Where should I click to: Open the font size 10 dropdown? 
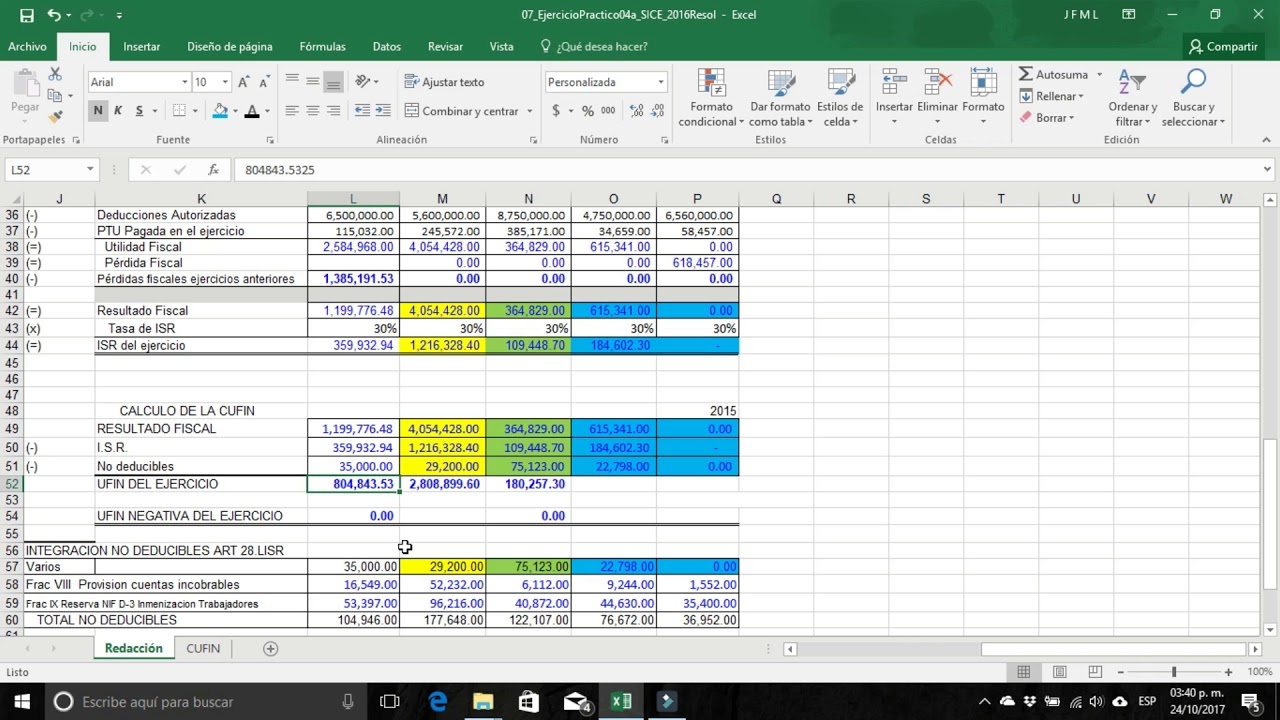point(225,82)
